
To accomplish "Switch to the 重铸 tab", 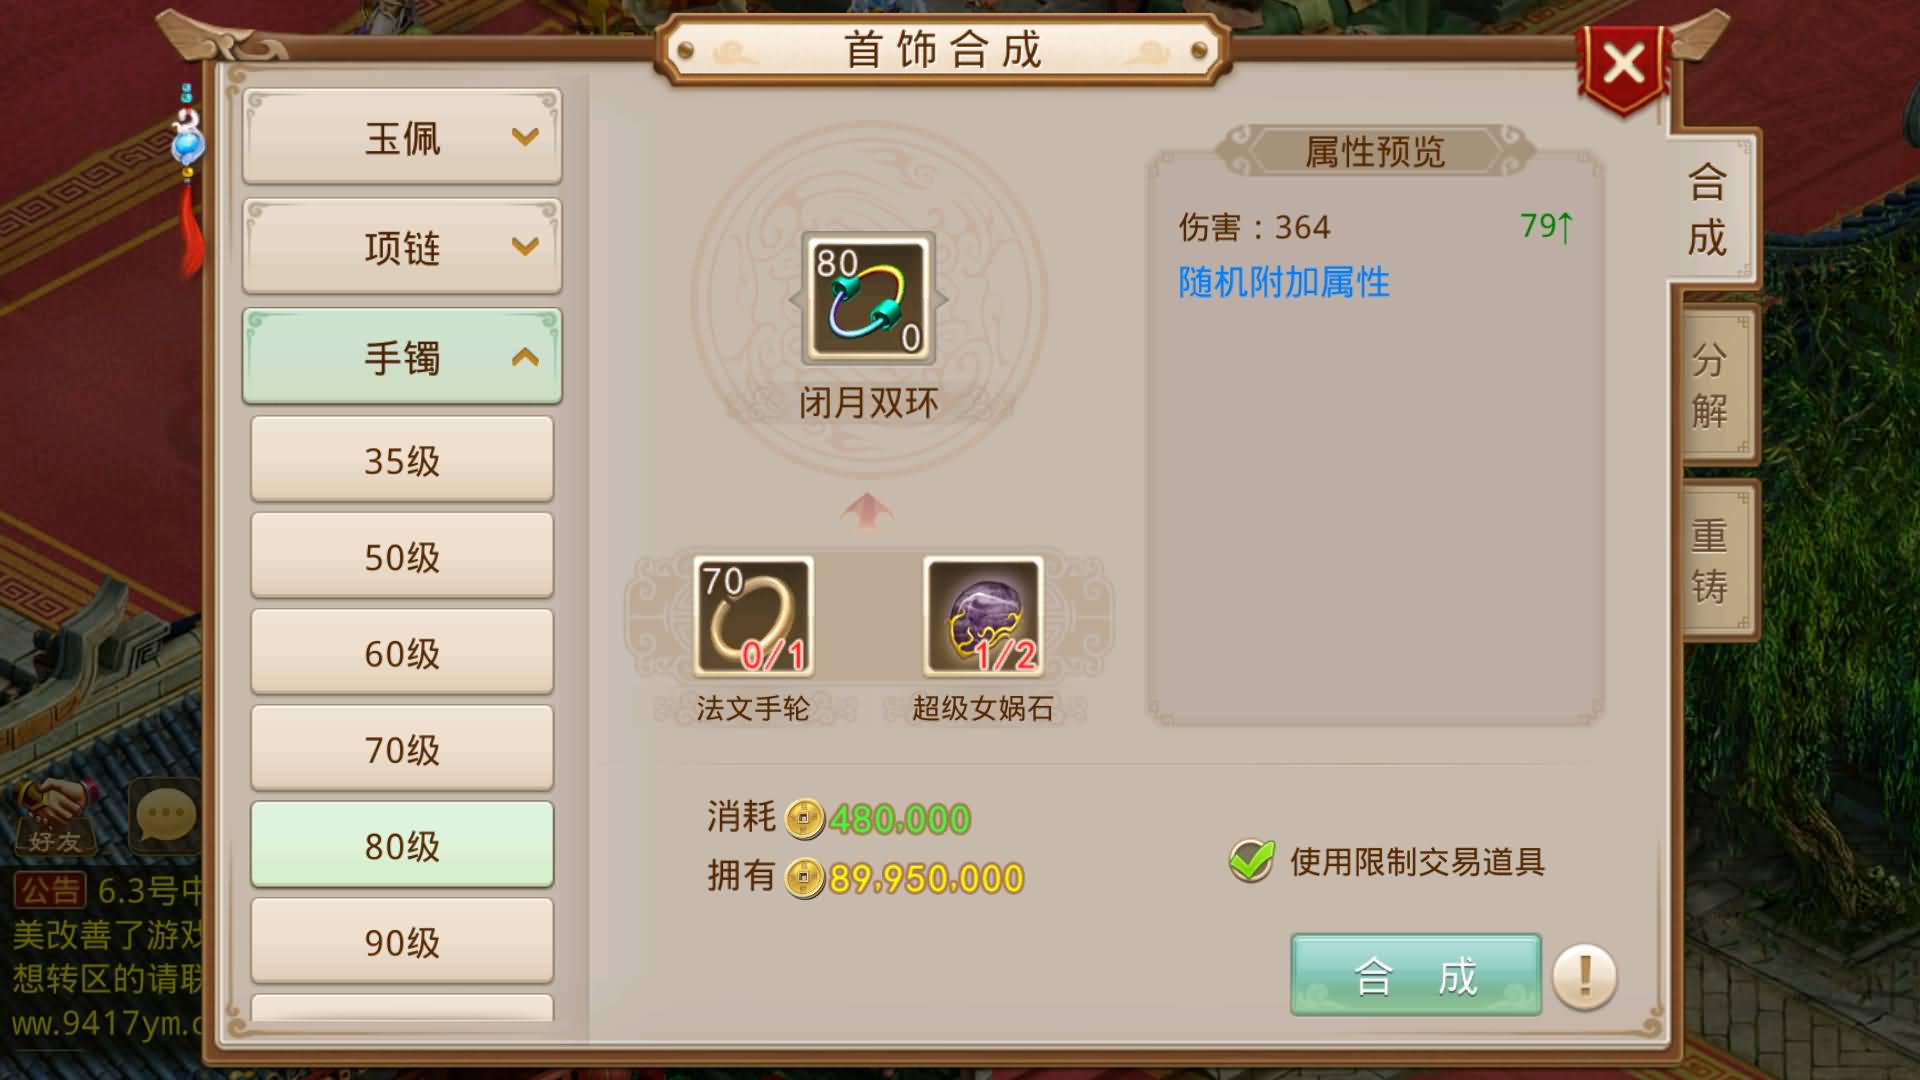I will [x=1712, y=560].
